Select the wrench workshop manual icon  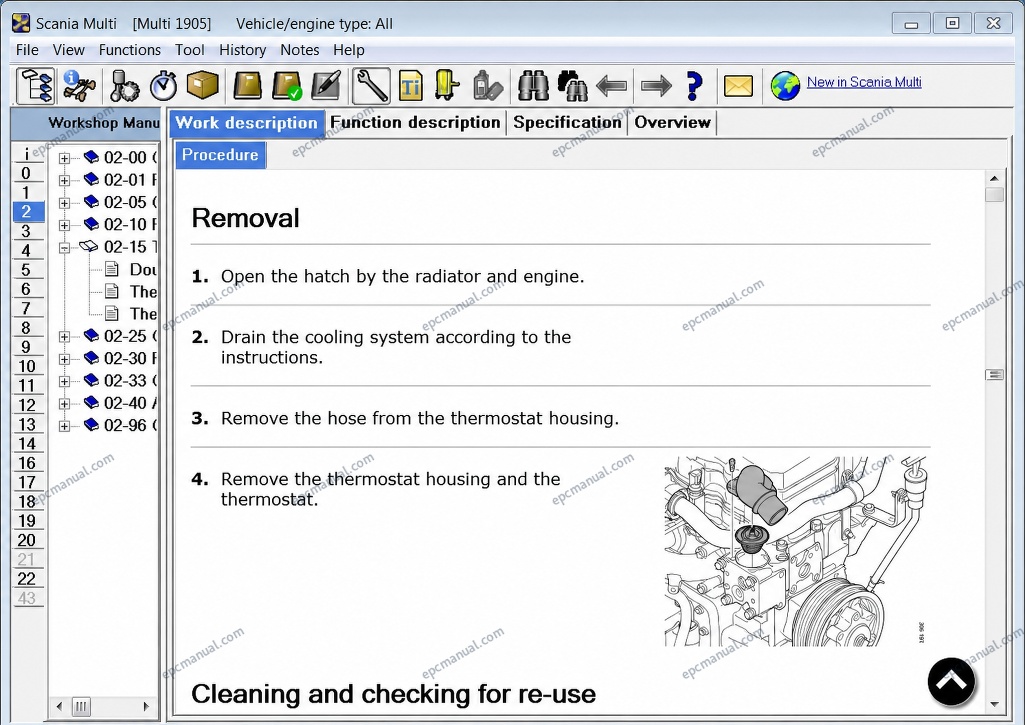371,86
